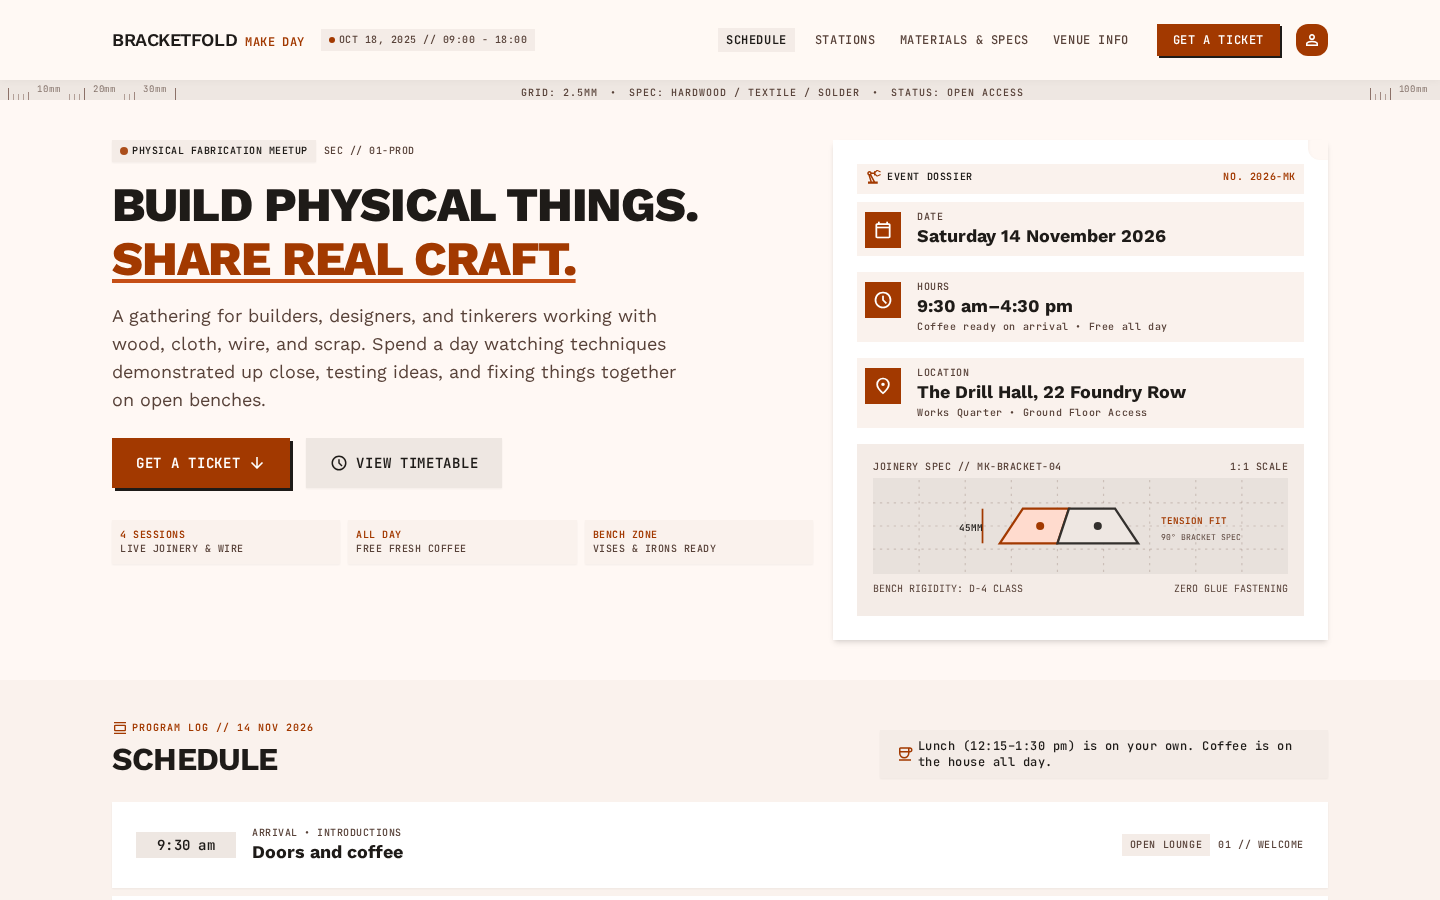
Task: Open the user account icon button
Action: pyautogui.click(x=1311, y=40)
